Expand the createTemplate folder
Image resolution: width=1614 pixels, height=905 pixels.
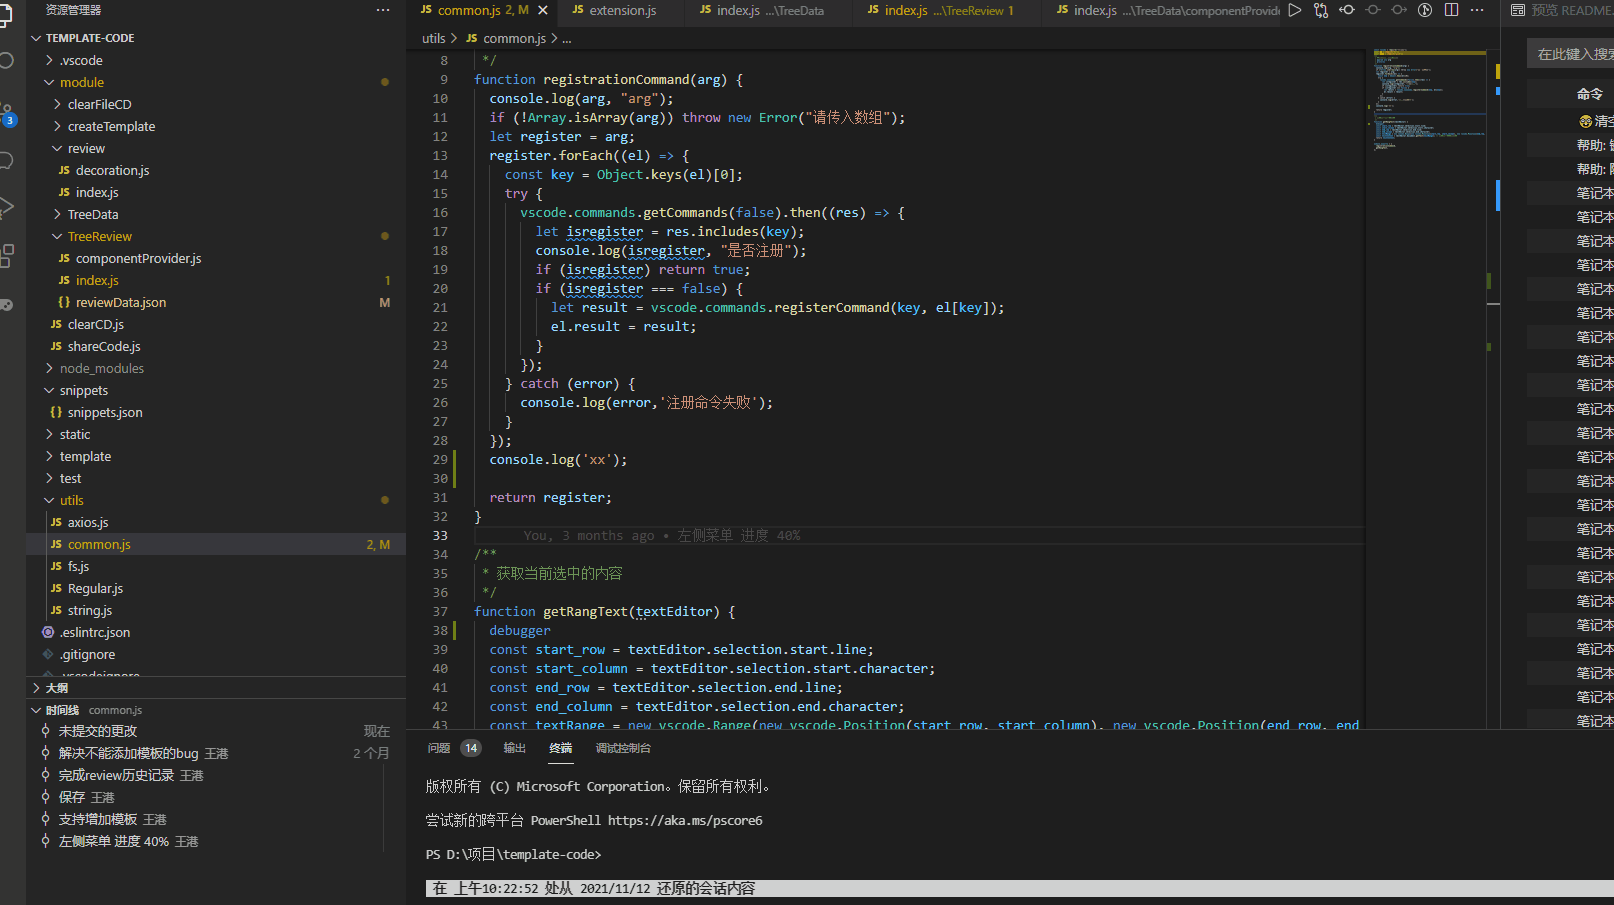(57, 126)
